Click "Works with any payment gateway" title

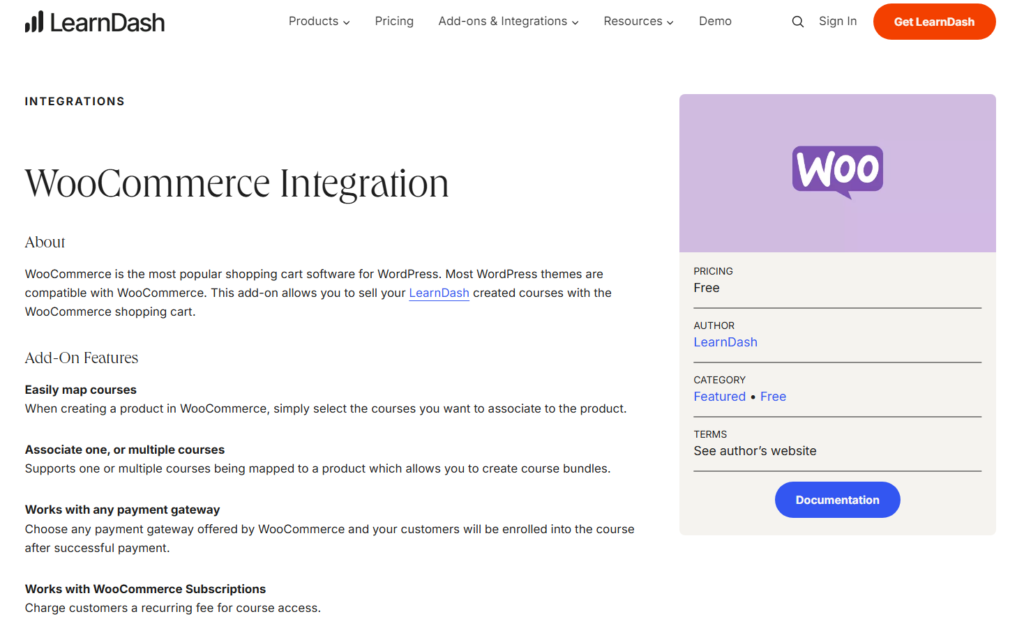pos(122,510)
